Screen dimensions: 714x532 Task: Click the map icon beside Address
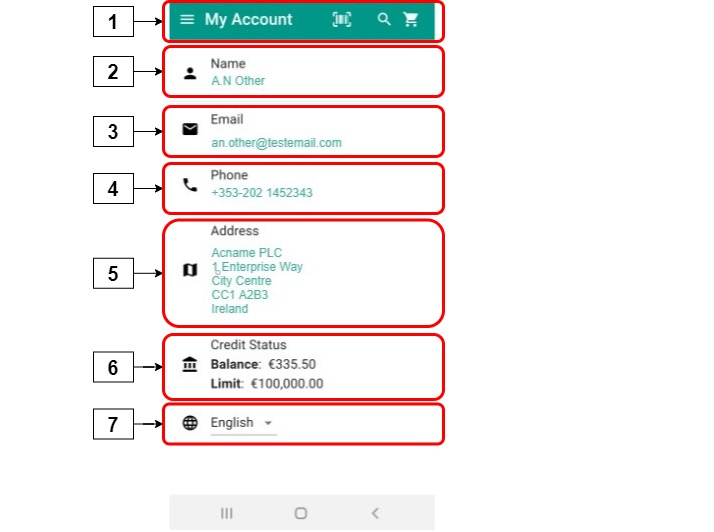click(x=190, y=270)
